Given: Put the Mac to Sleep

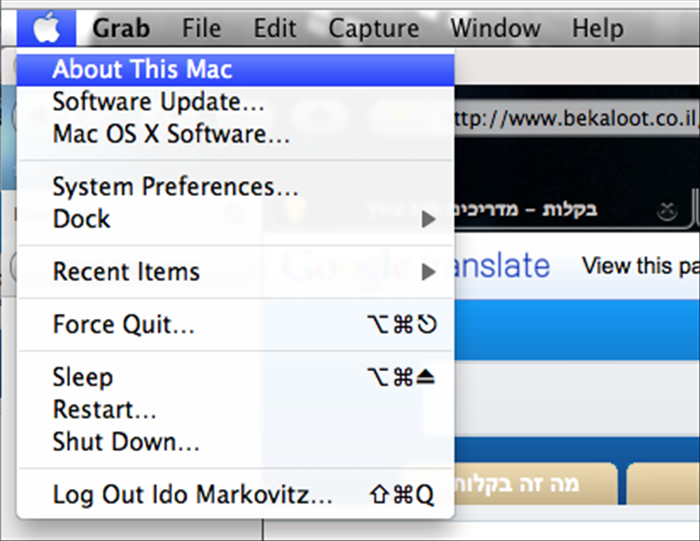Looking at the screenshot, I should pos(236,377).
